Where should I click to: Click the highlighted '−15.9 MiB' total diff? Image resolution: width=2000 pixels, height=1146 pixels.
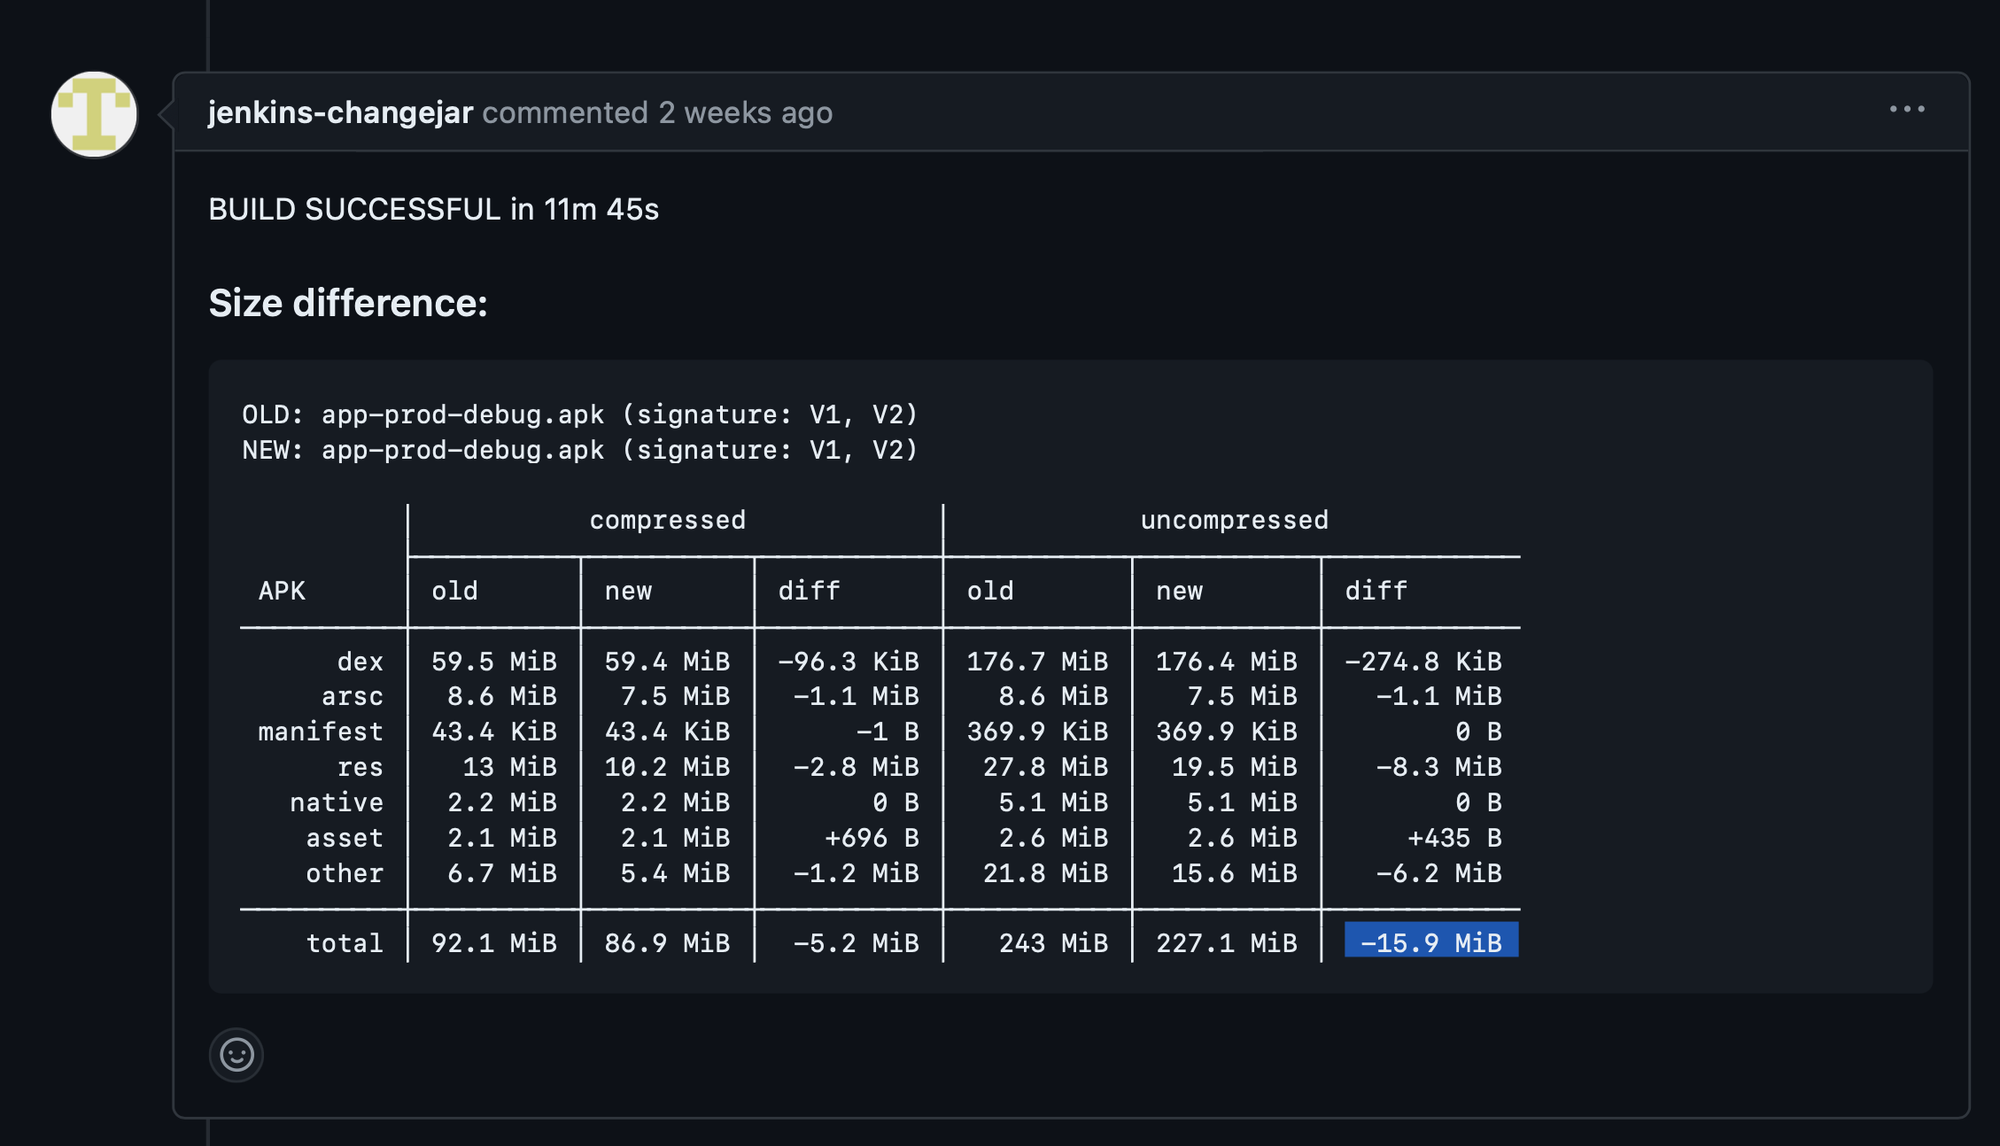[x=1431, y=940]
